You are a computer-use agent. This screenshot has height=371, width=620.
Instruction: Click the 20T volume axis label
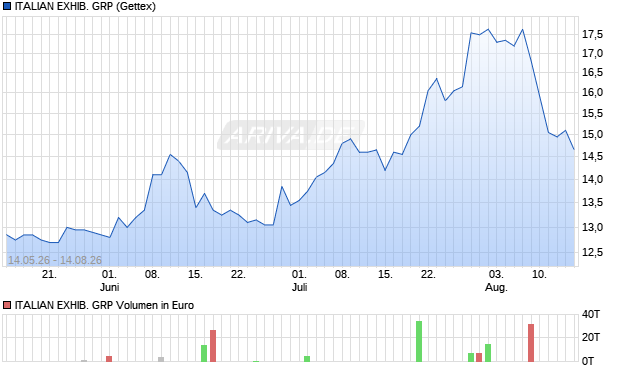coord(591,337)
